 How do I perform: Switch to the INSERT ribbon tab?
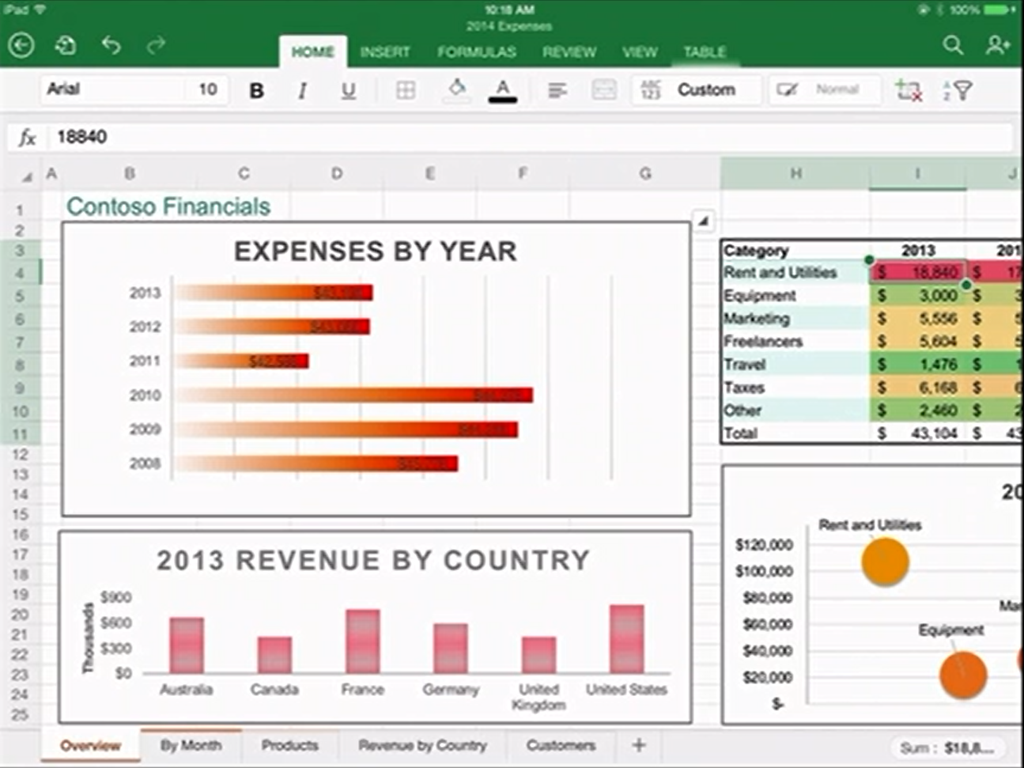(x=385, y=52)
